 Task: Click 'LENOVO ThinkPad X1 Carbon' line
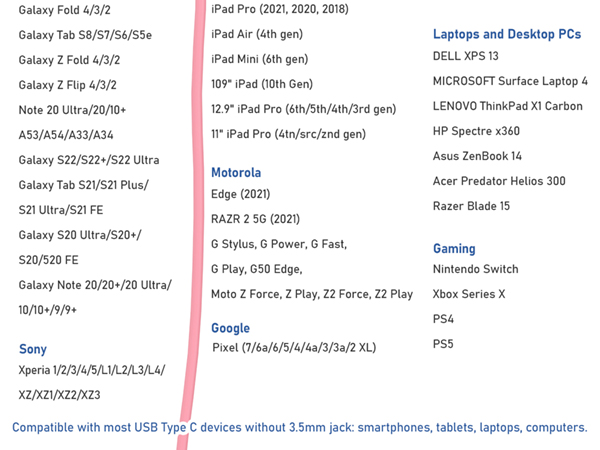point(508,106)
